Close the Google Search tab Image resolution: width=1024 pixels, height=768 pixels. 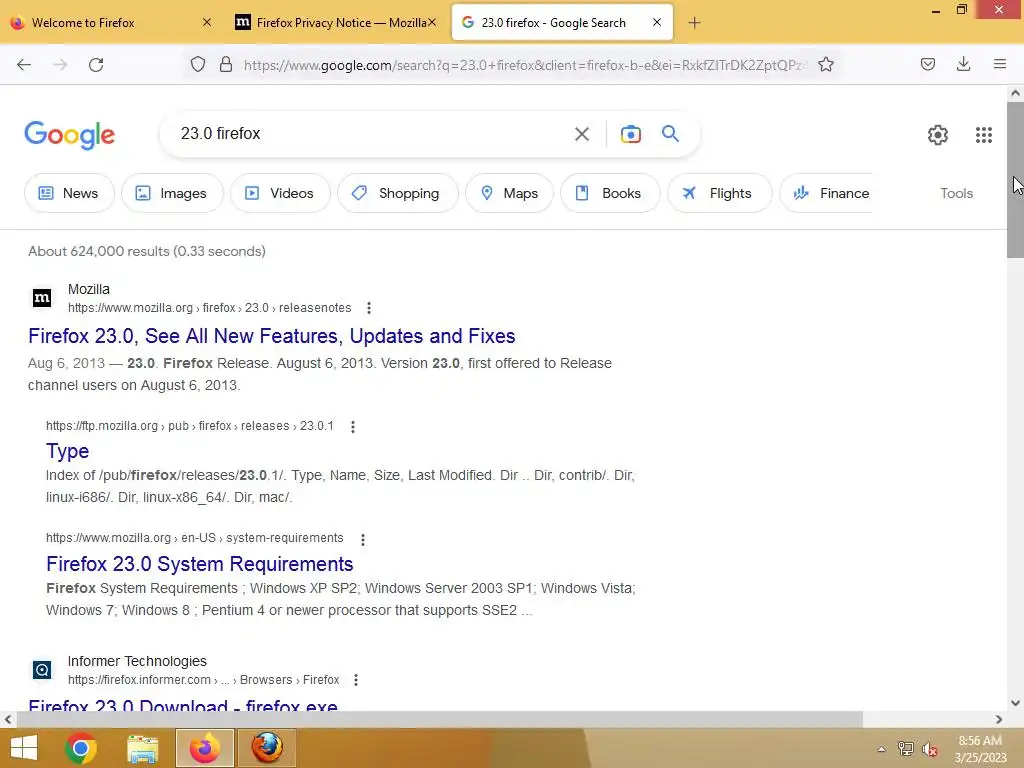[x=656, y=22]
